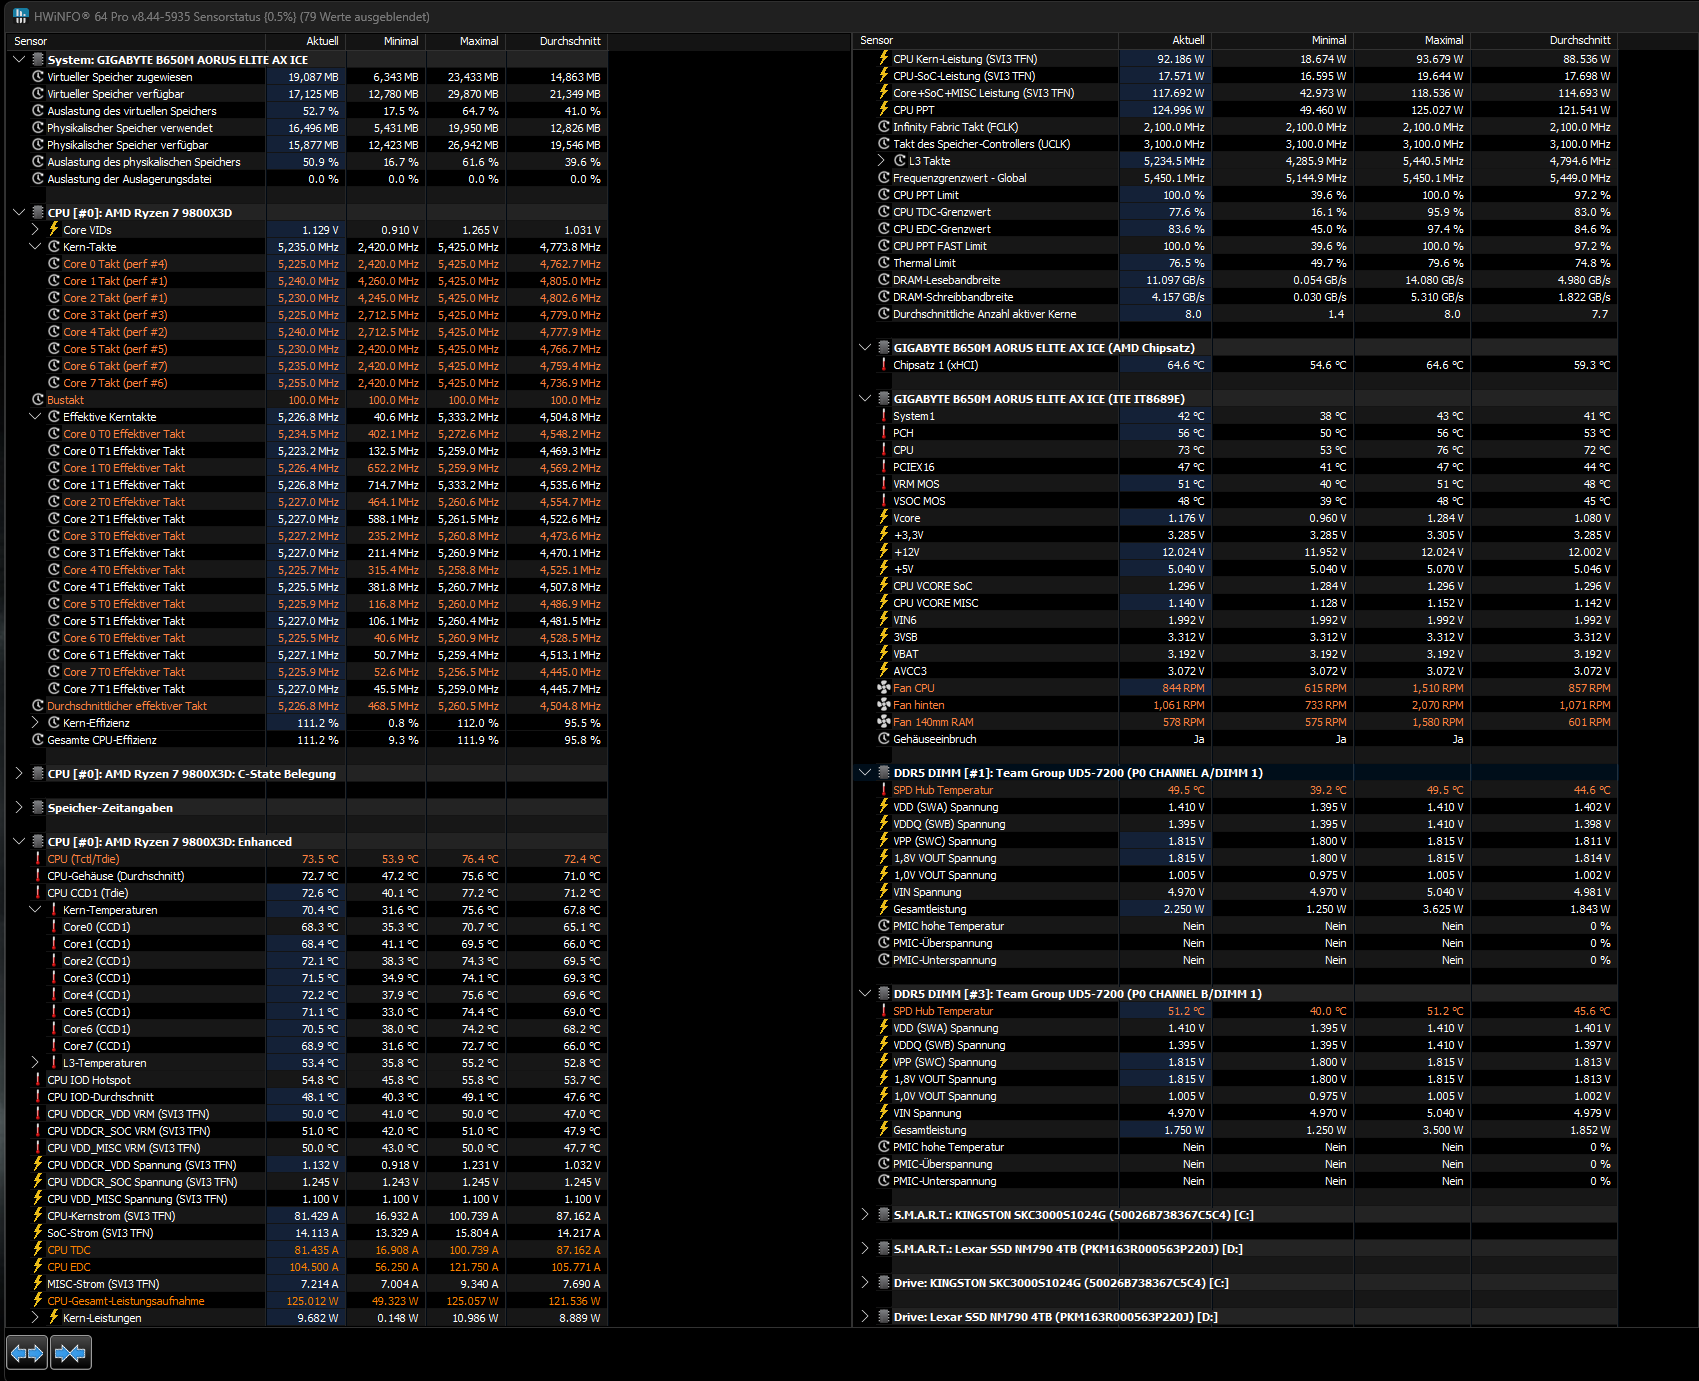Screen dimensions: 1699x1381
Task: Expand Drive: KINGSTON SKC3000S1024G group
Action: pos(865,1283)
